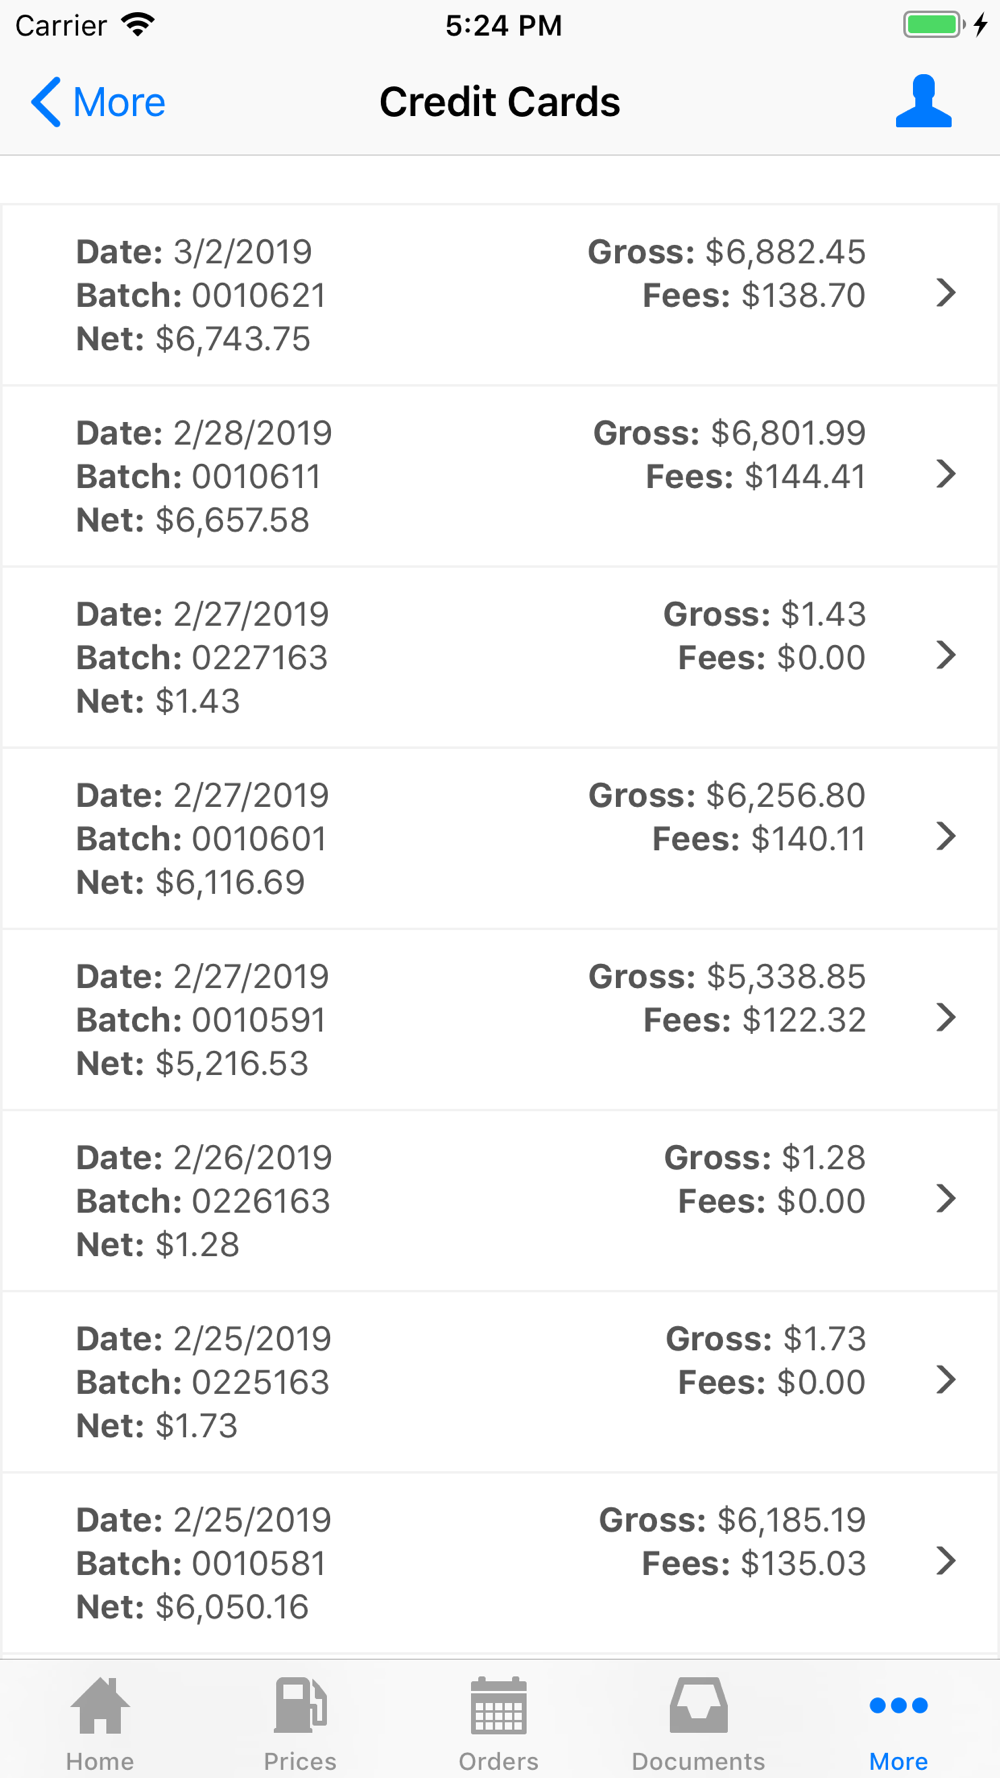Tap the Wi-Fi status icon
This screenshot has height=1778, width=1000.
pyautogui.click(x=138, y=25)
